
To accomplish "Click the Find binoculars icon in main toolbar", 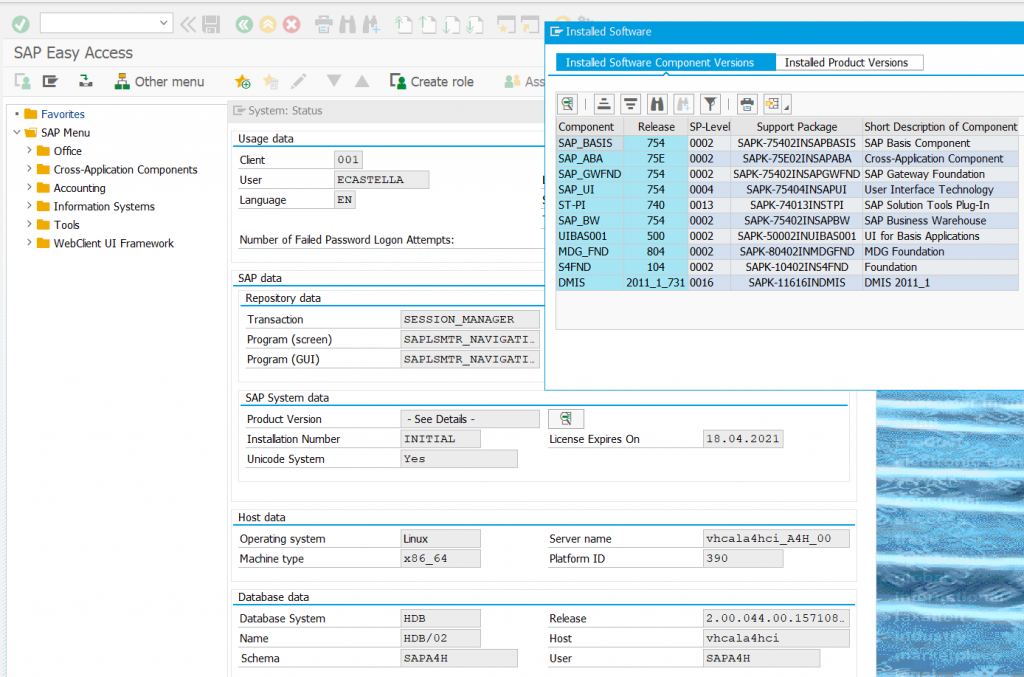I will point(347,25).
